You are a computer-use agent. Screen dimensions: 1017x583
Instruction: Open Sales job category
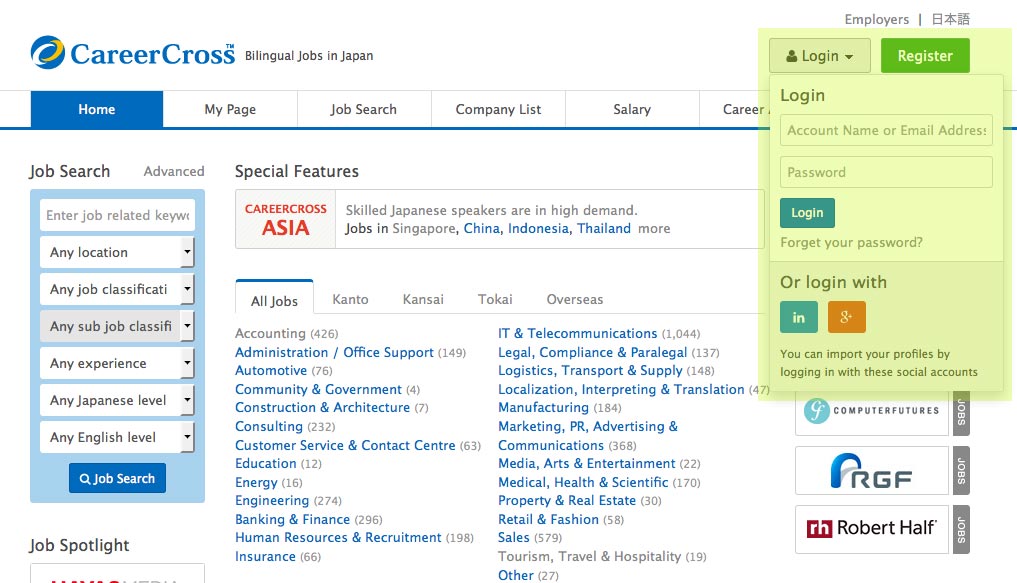pos(513,537)
